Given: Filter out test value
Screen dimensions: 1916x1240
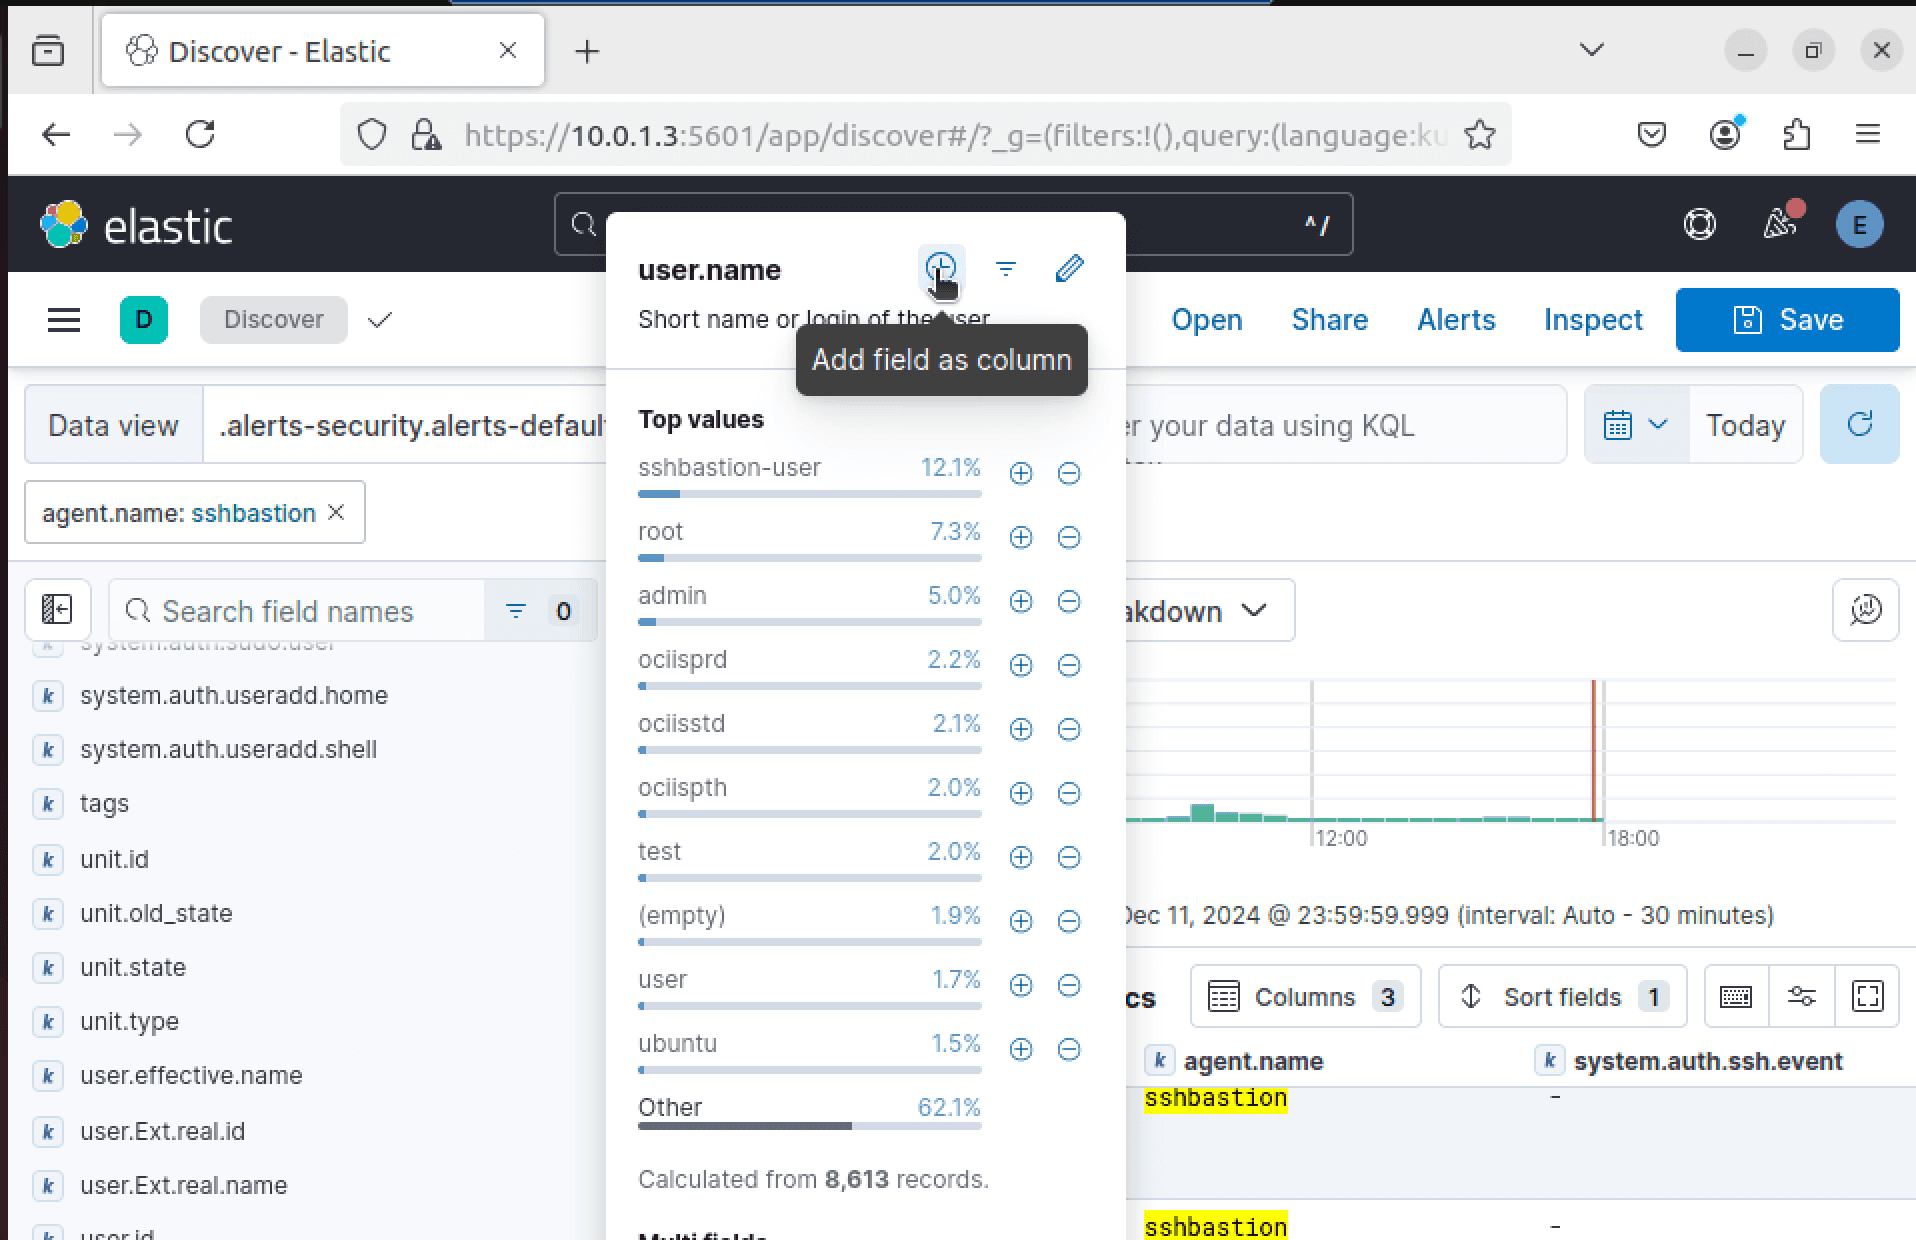Looking at the screenshot, I should pos(1069,857).
